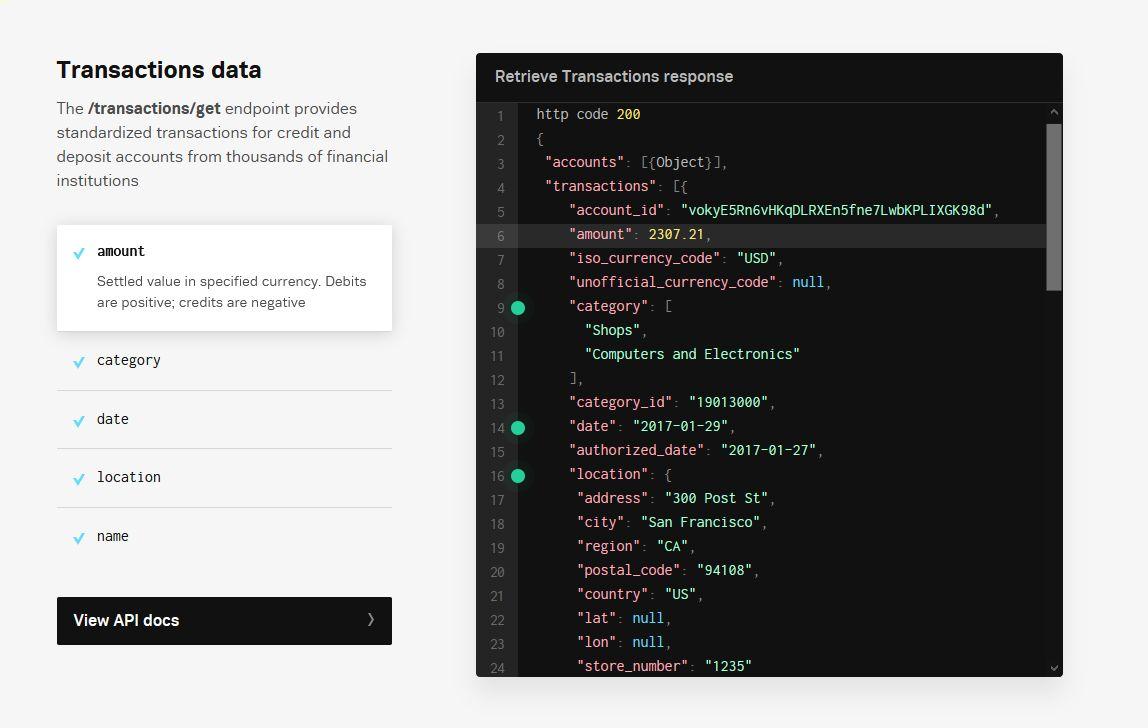Click the checkmark icon beside name

pyautogui.click(x=79, y=538)
